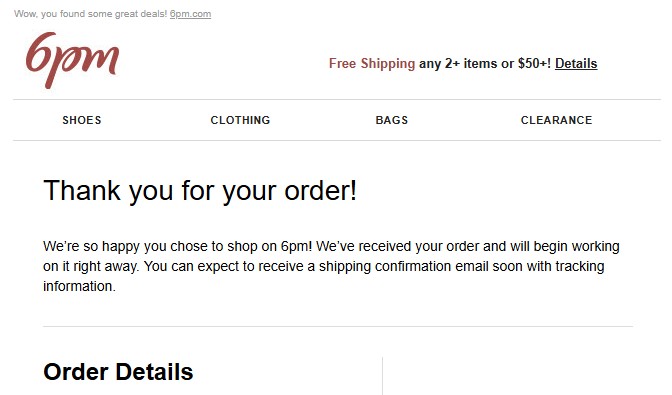Select the BAGS navigation item
Viewport: 672px width, 395px height.
pos(392,120)
